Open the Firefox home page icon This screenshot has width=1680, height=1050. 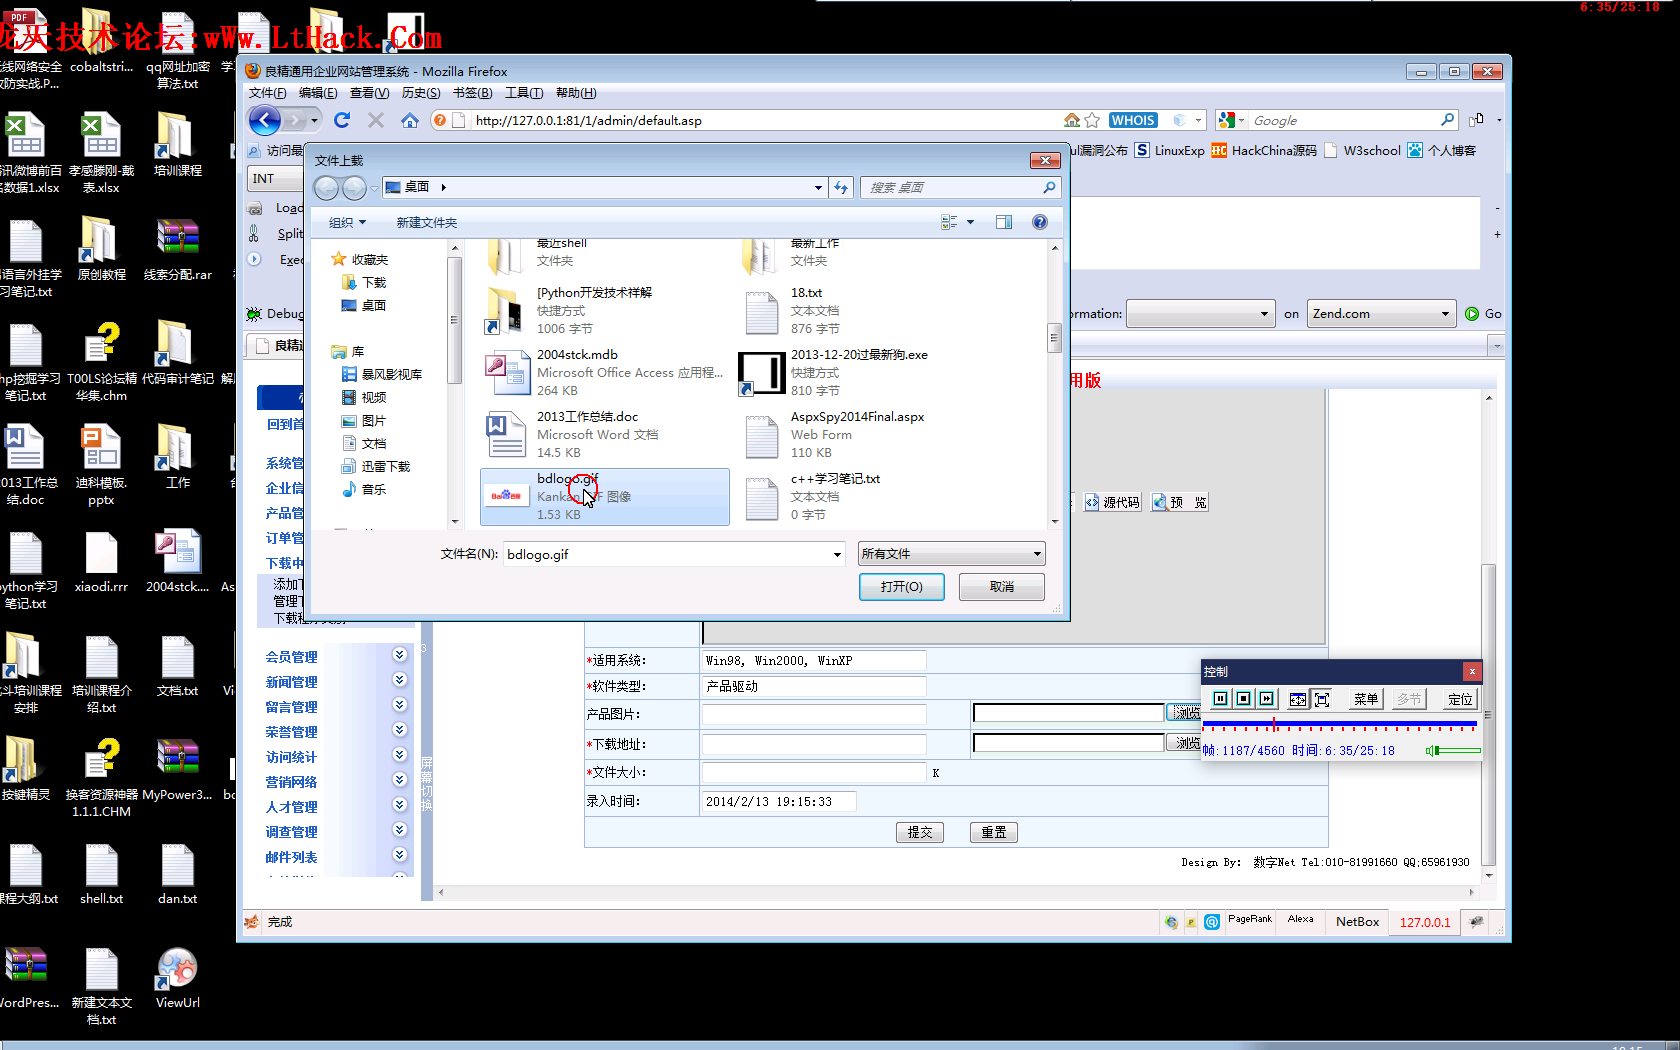click(x=410, y=120)
